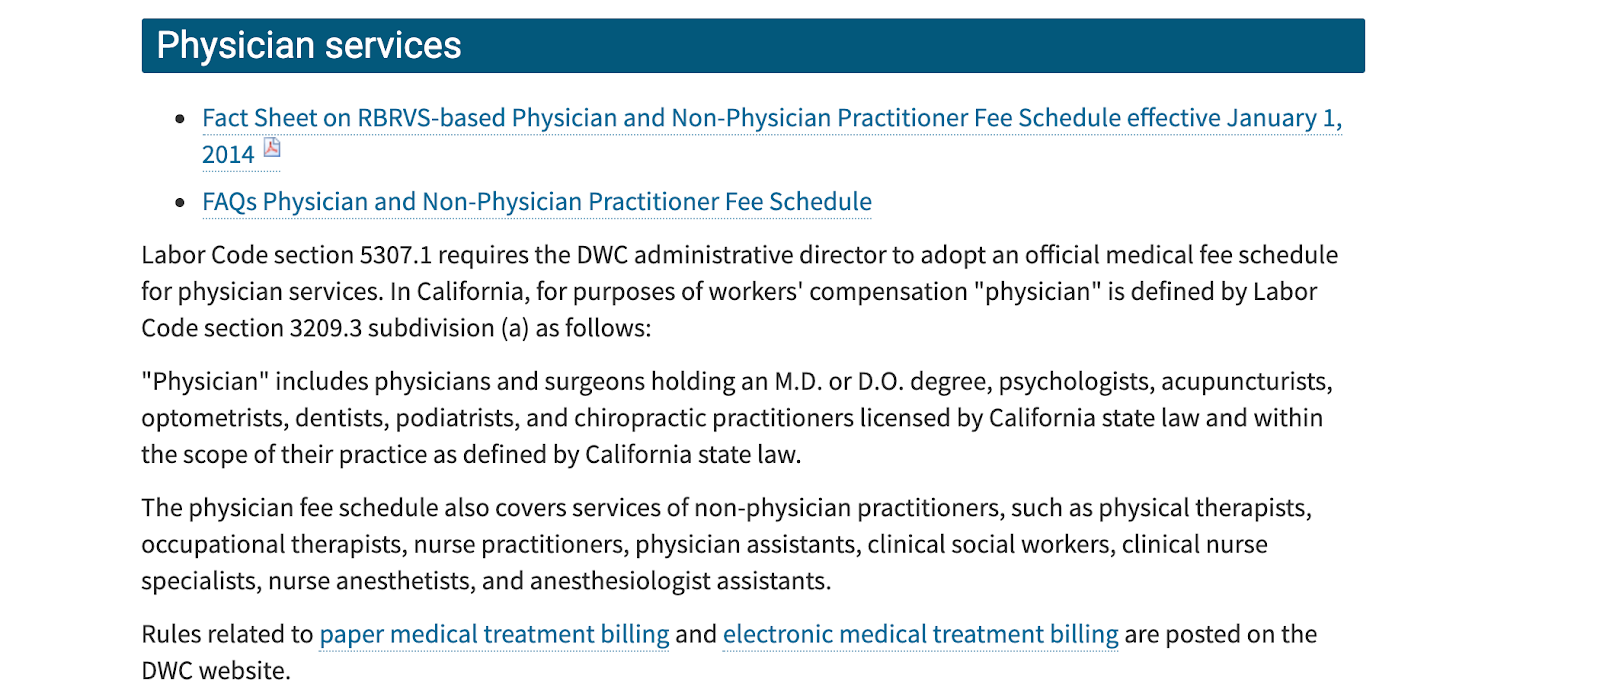The height and width of the screenshot is (693, 1600).
Task: Click the 'Physician services' heading text
Action: pos(309,46)
